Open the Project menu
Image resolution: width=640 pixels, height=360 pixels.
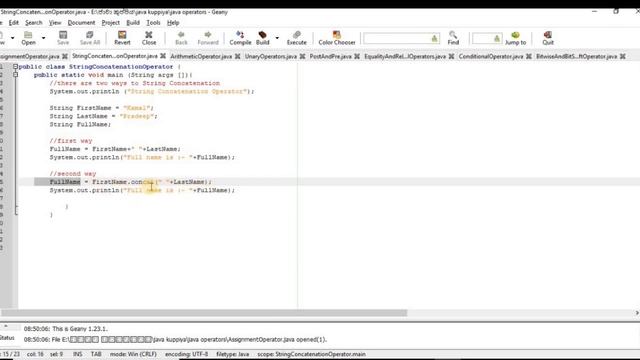[111, 22]
